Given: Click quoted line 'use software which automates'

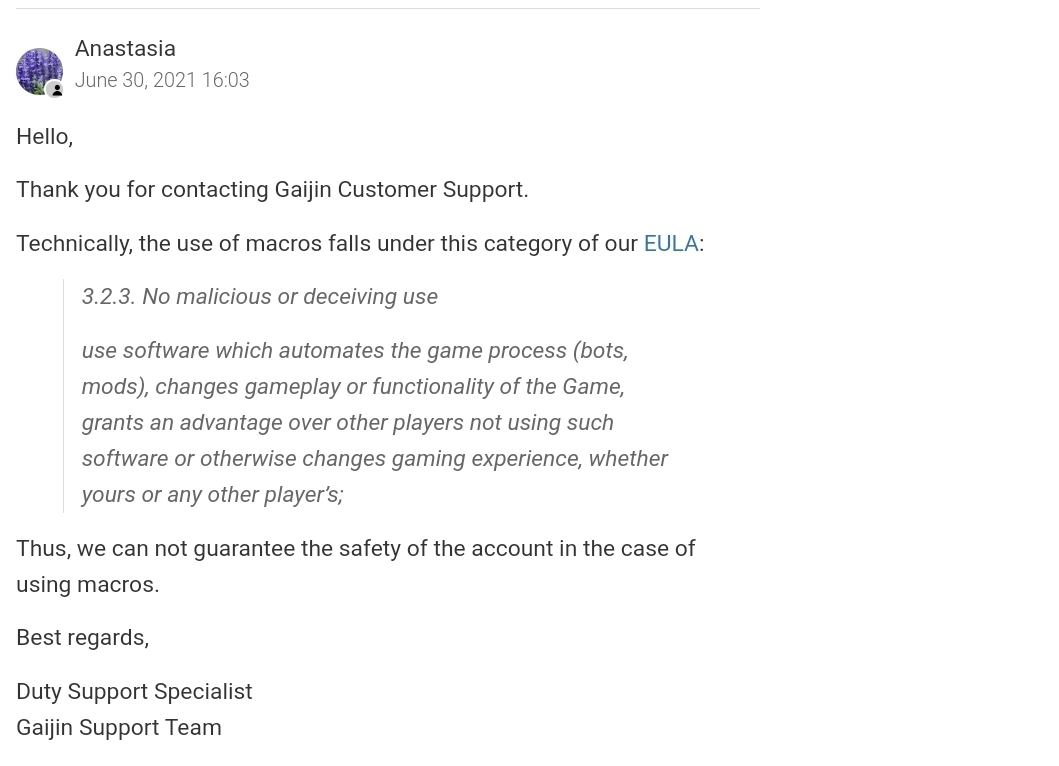Looking at the screenshot, I should click(x=355, y=351).
